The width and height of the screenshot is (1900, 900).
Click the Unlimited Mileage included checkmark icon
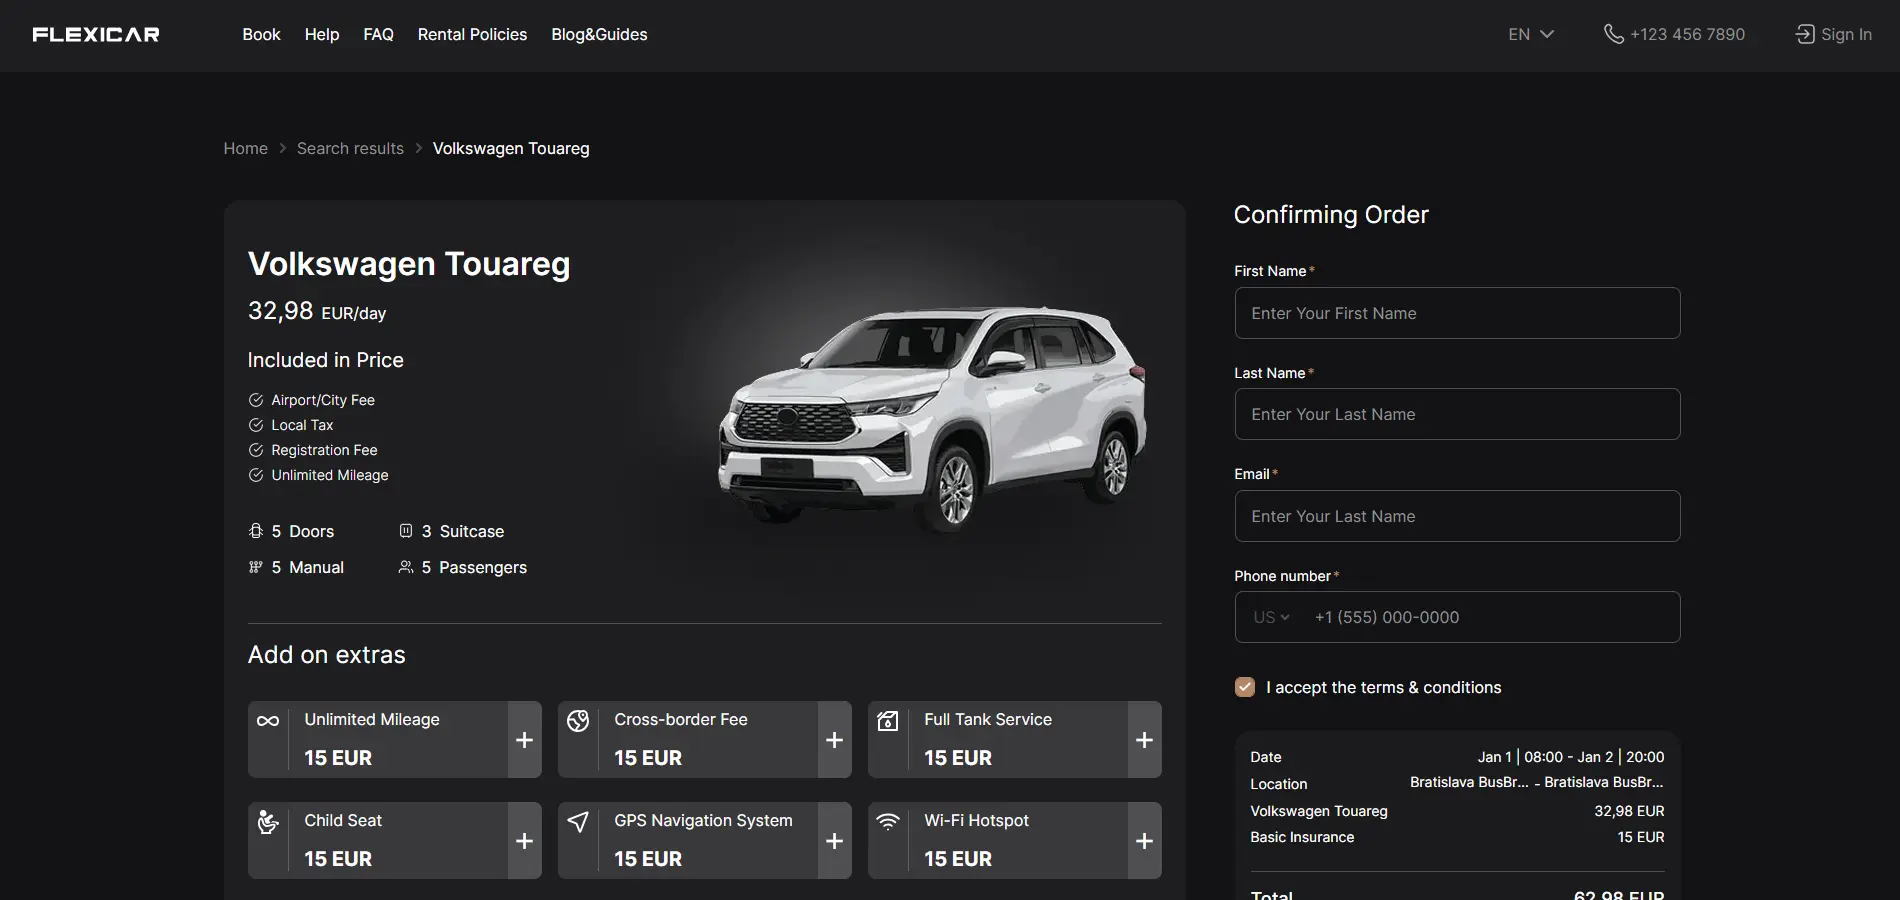(x=256, y=475)
